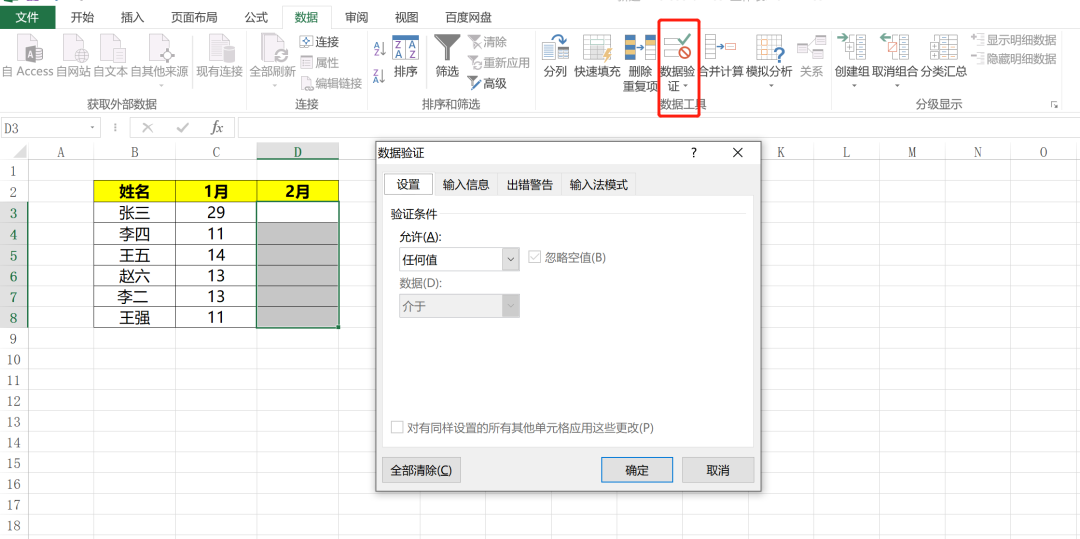Switch to the 百度网盘 ribbon tab

(x=468, y=17)
